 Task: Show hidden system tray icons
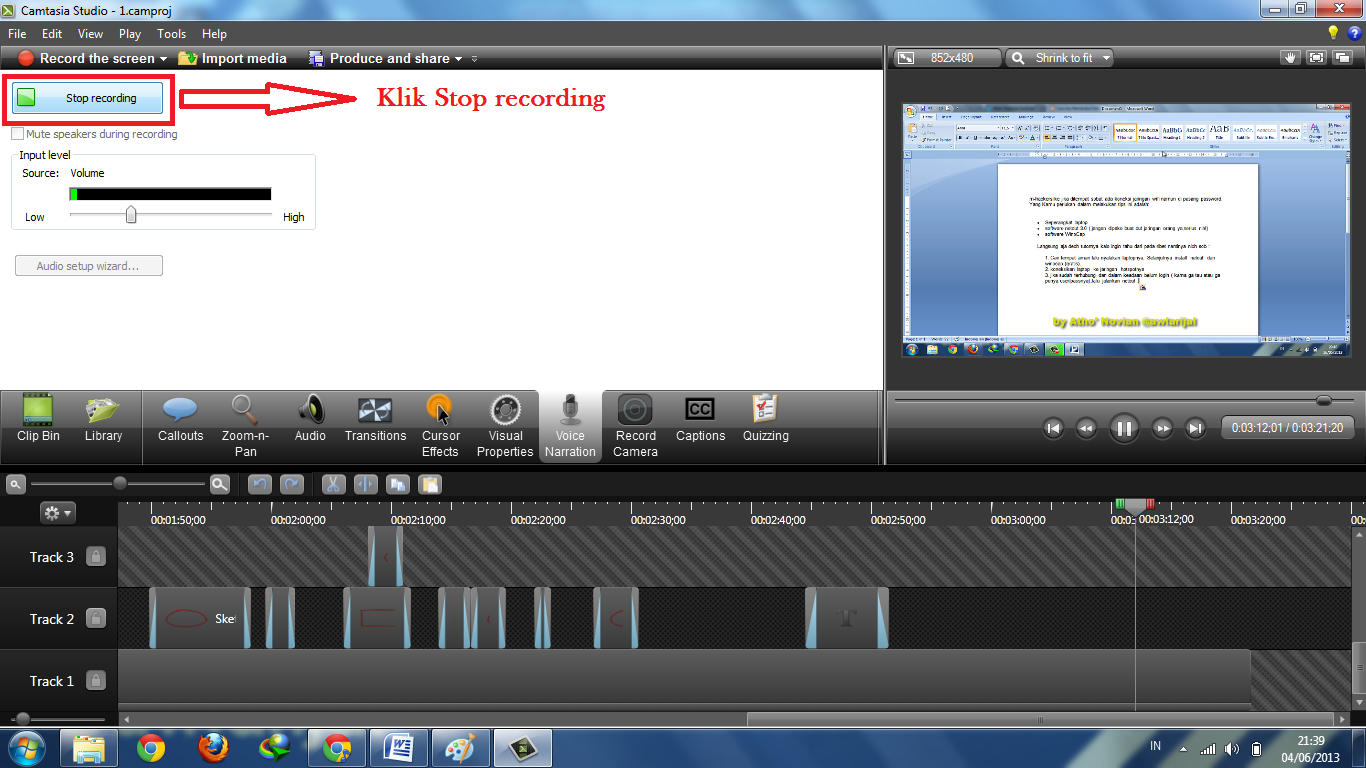[x=1184, y=748]
